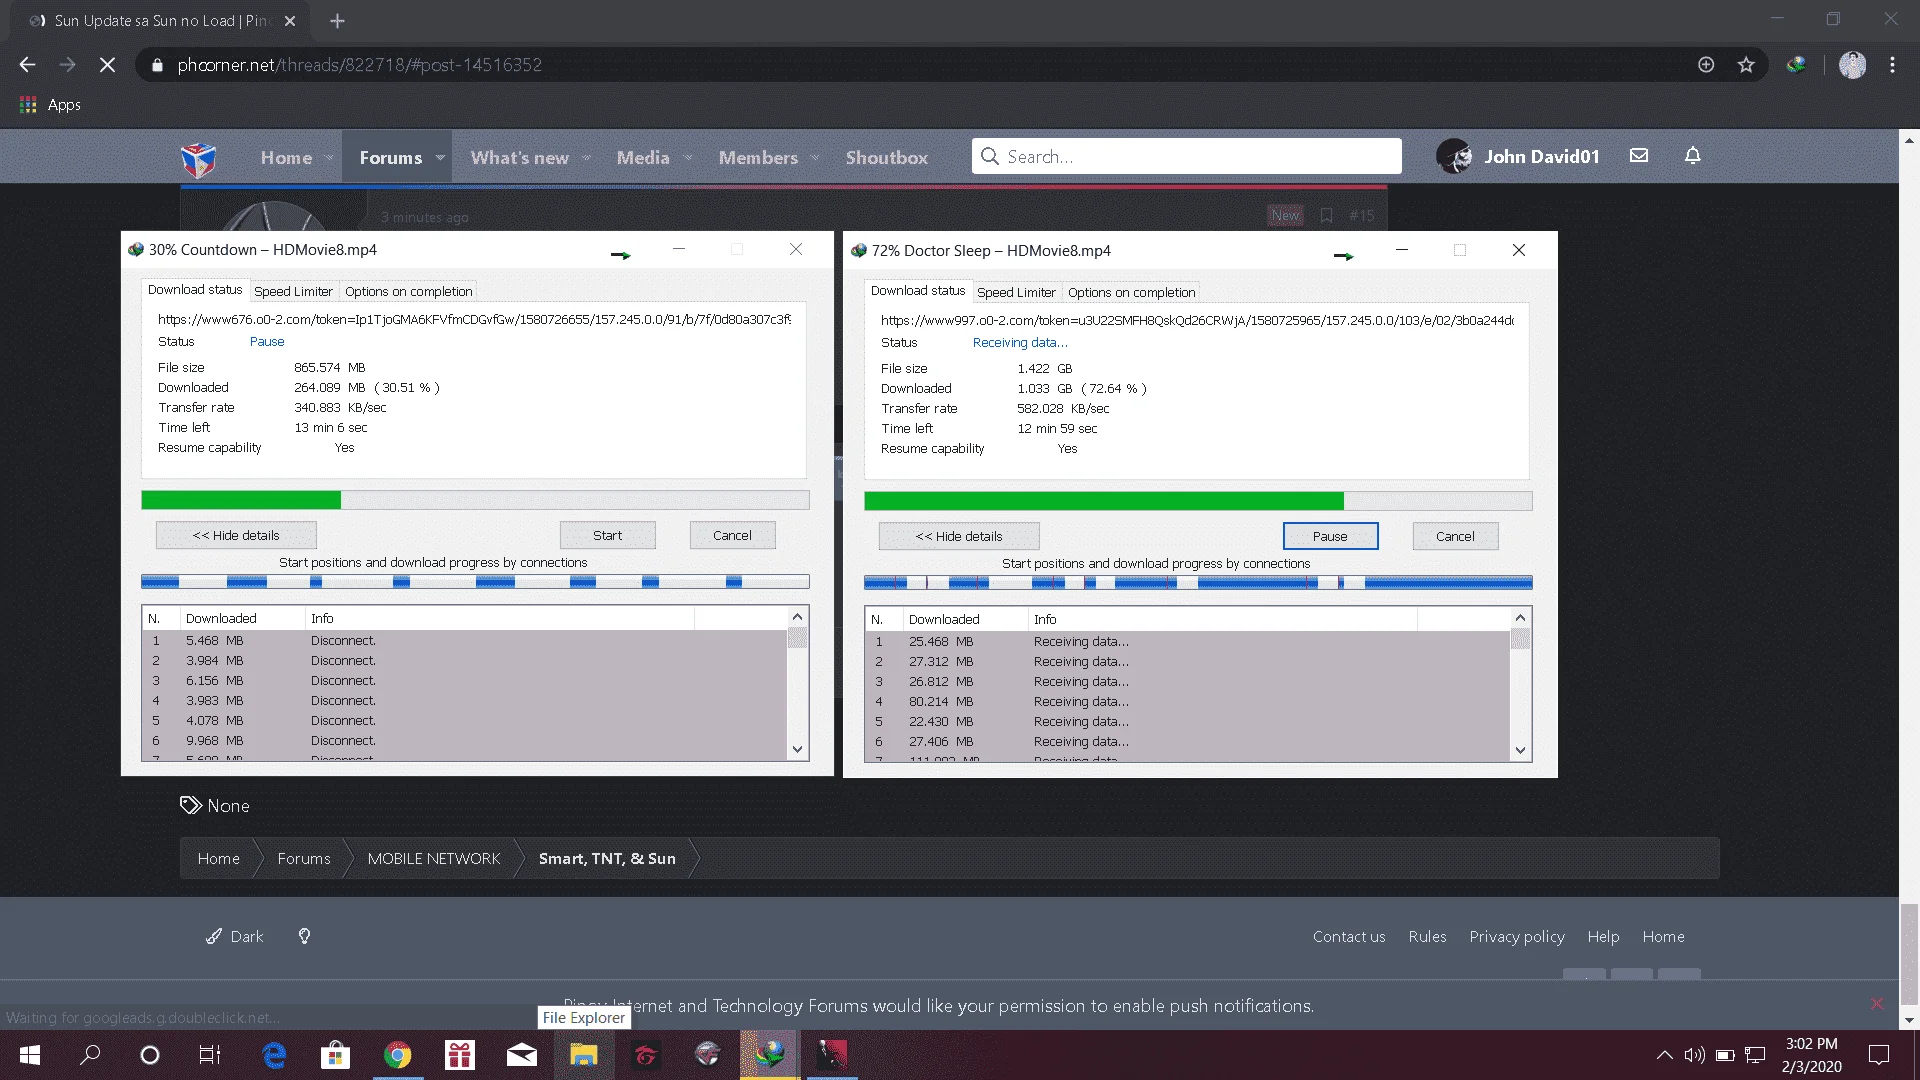Image resolution: width=1920 pixels, height=1080 pixels.
Task: Open a new browser tab
Action: [x=337, y=21]
